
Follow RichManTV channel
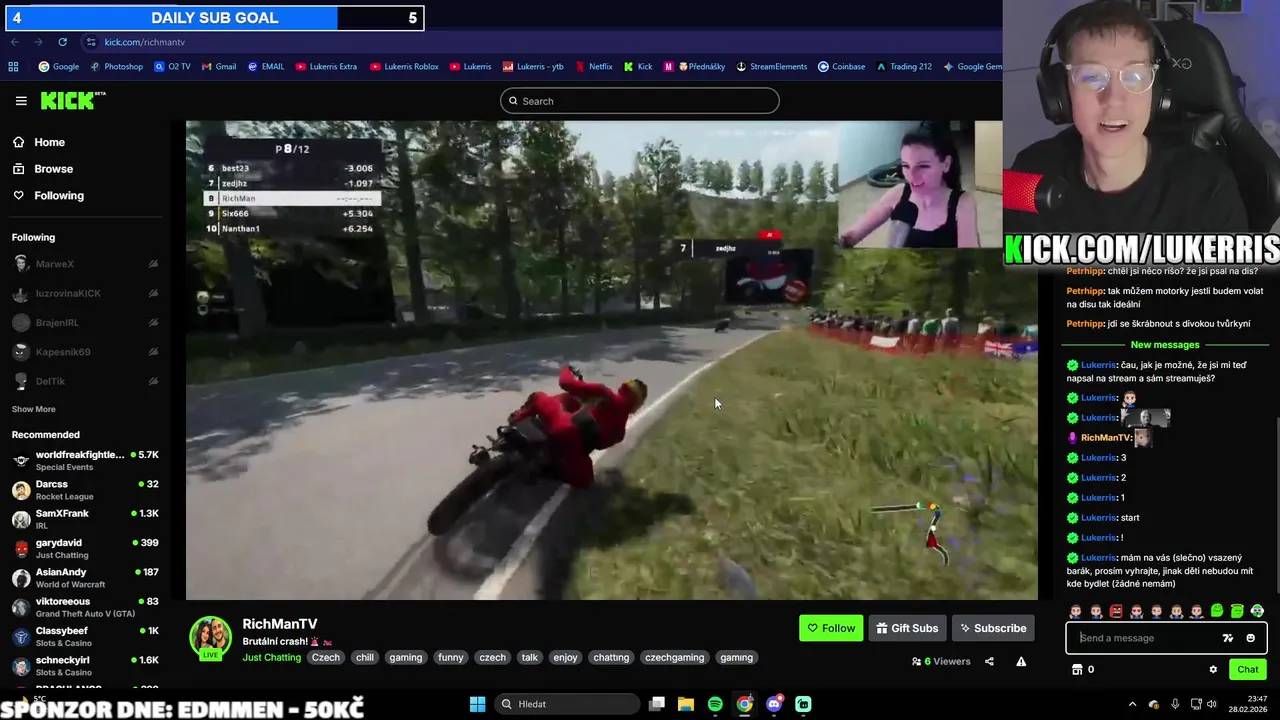(x=831, y=628)
